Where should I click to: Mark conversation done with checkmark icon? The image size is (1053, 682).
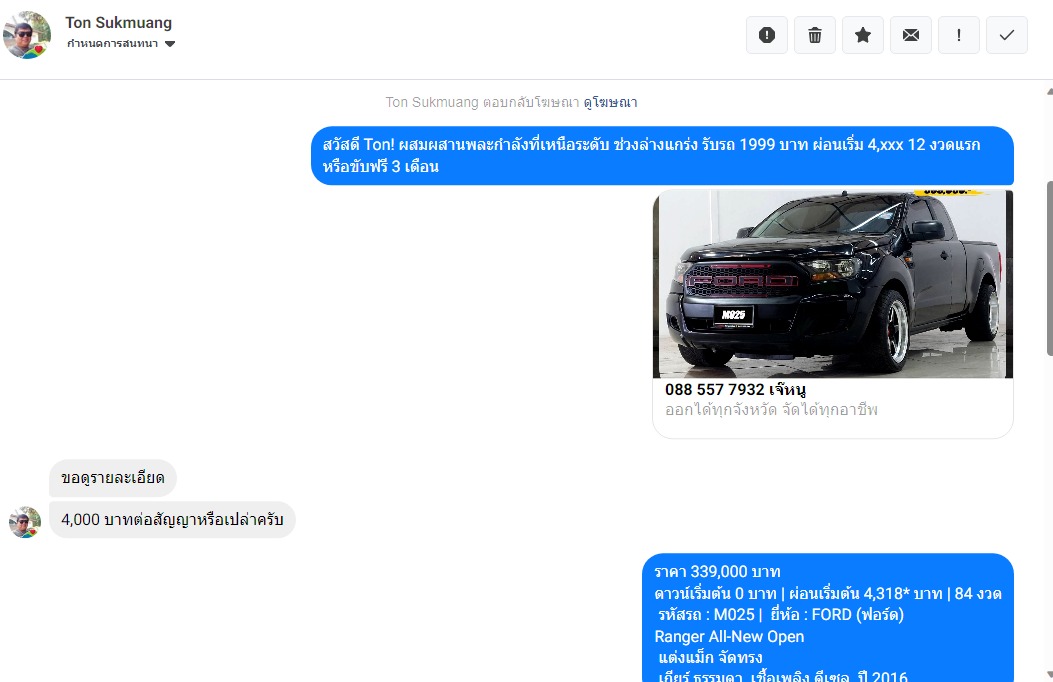pos(1007,35)
